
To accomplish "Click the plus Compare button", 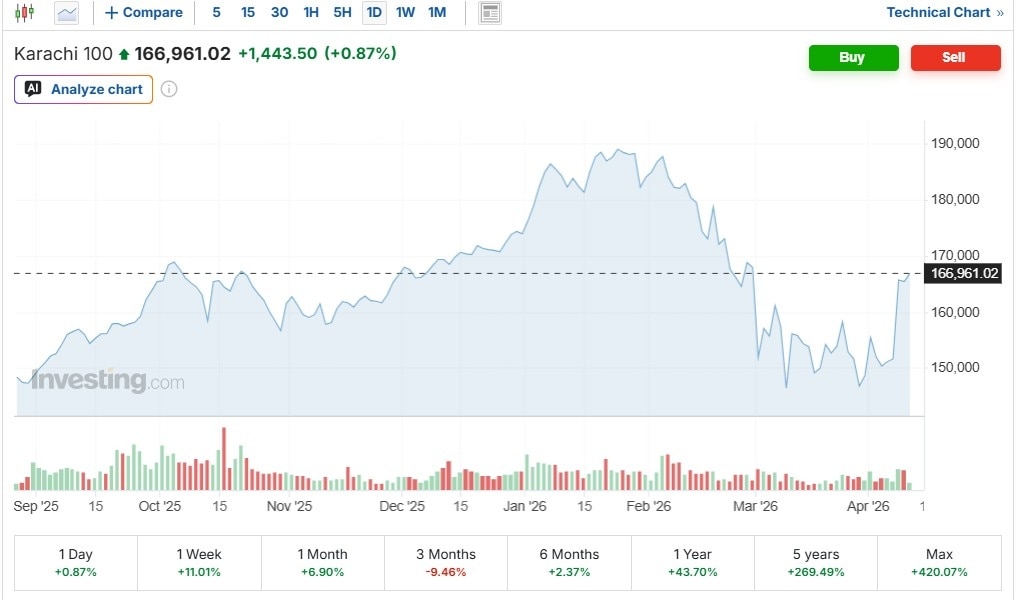I will coord(144,13).
